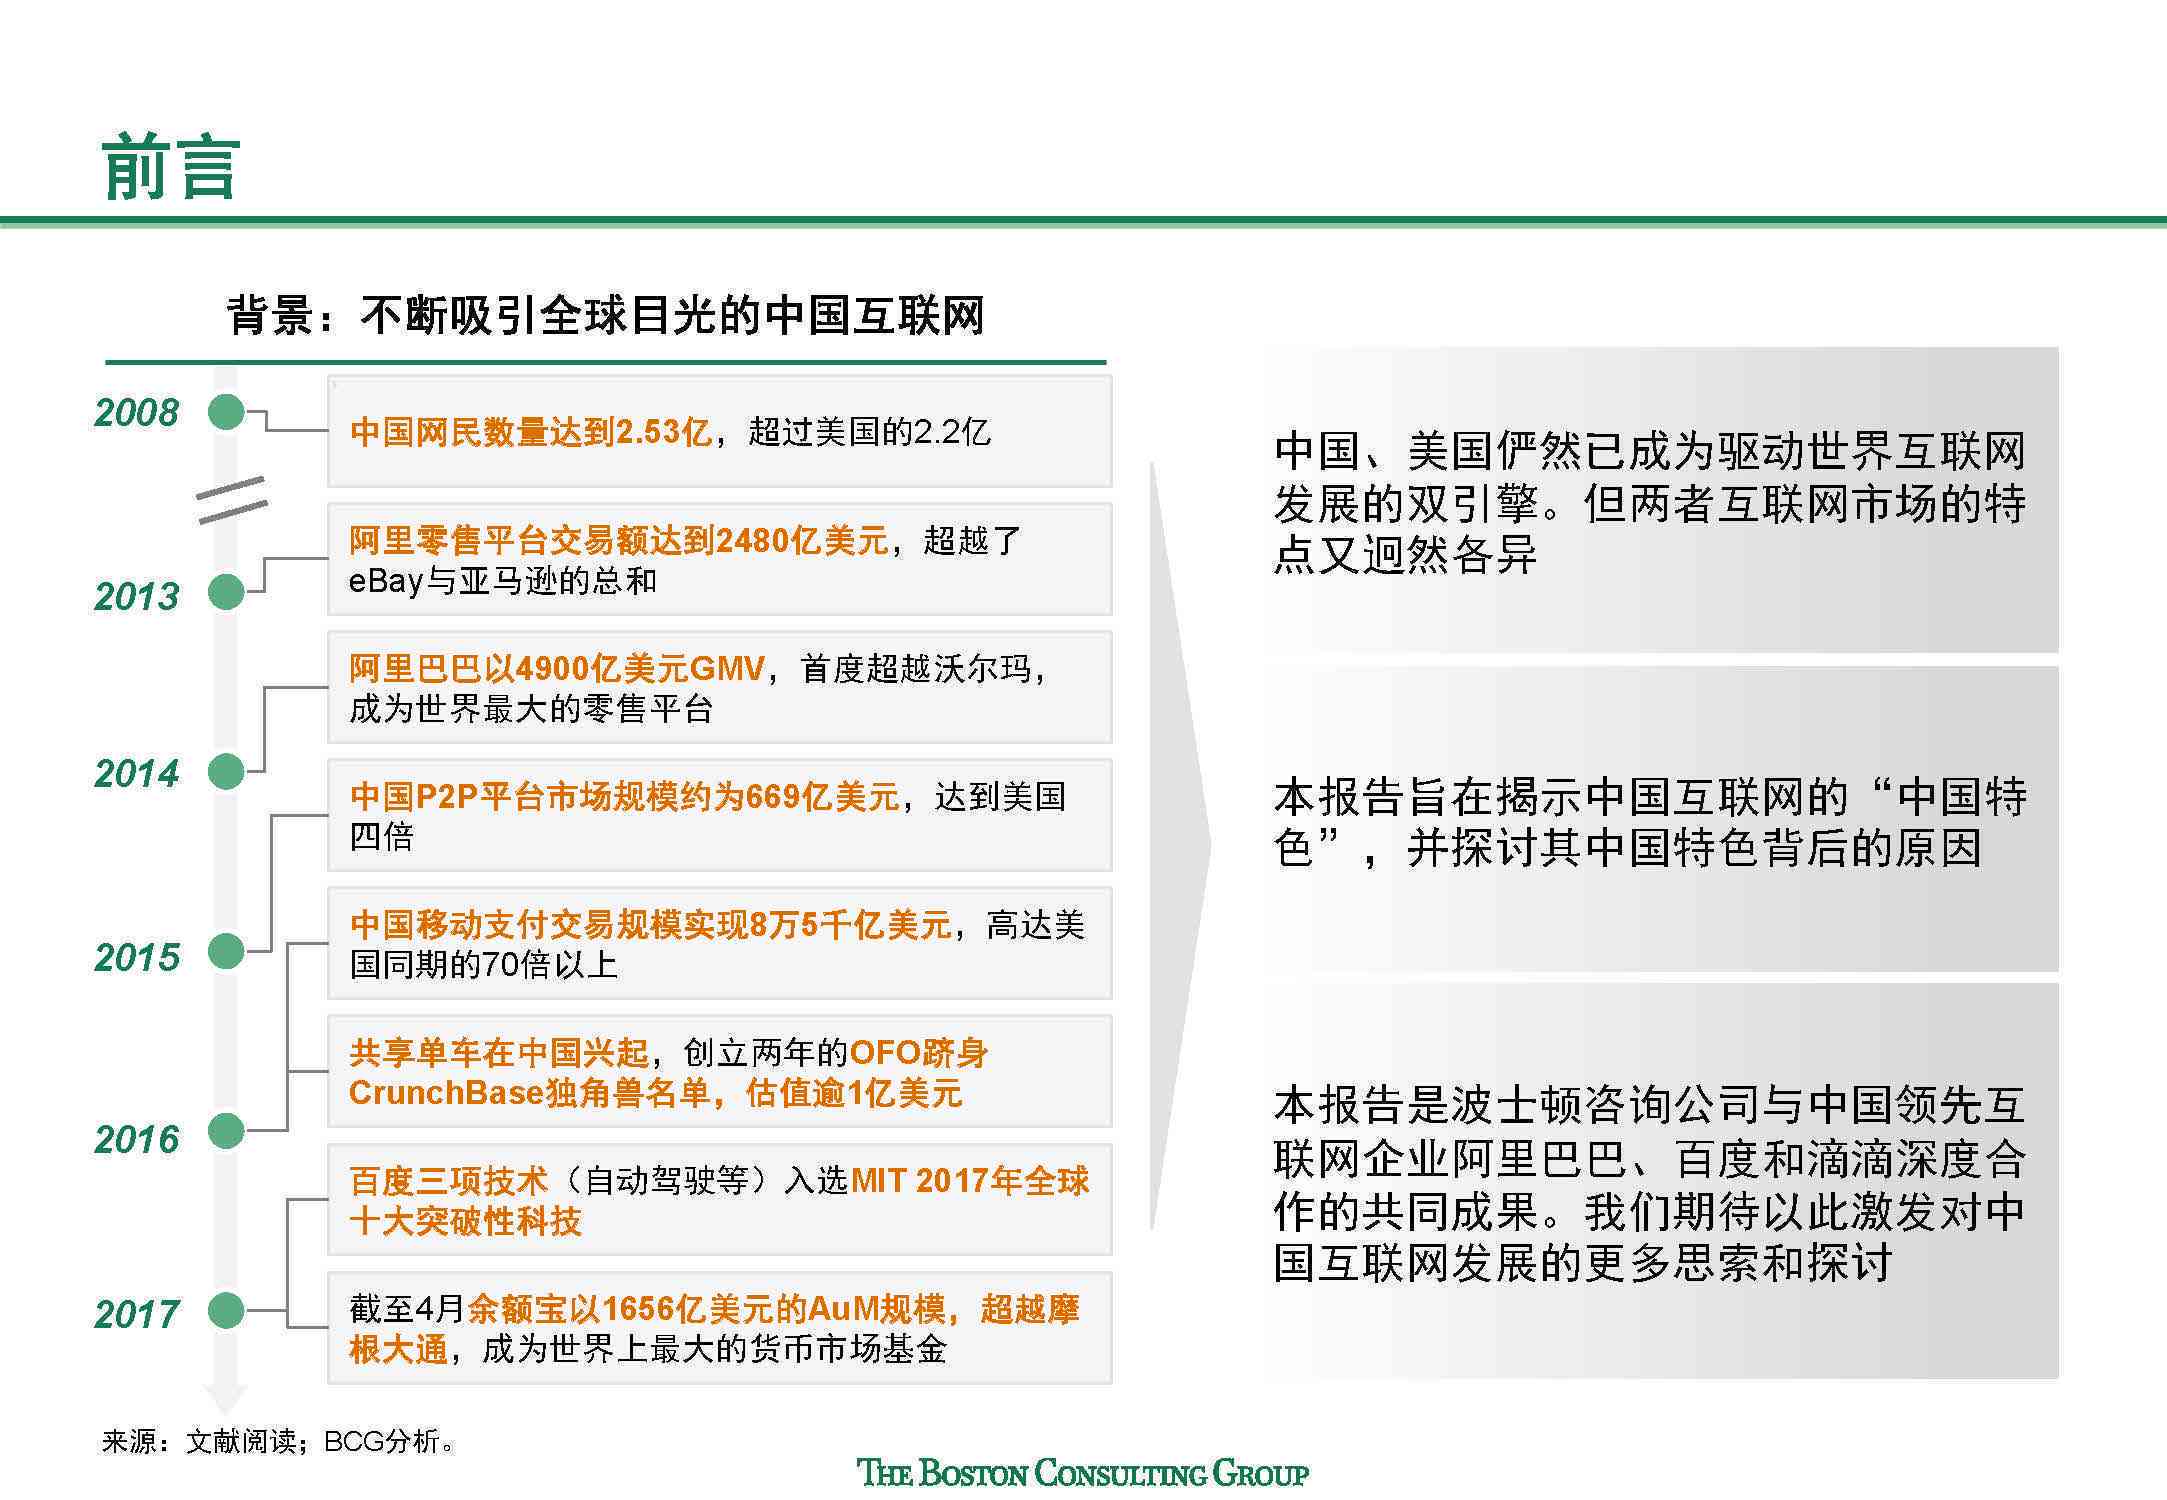Click the downward arrowhead ending the timeline
2167x1500 pixels.
(x=226, y=1399)
